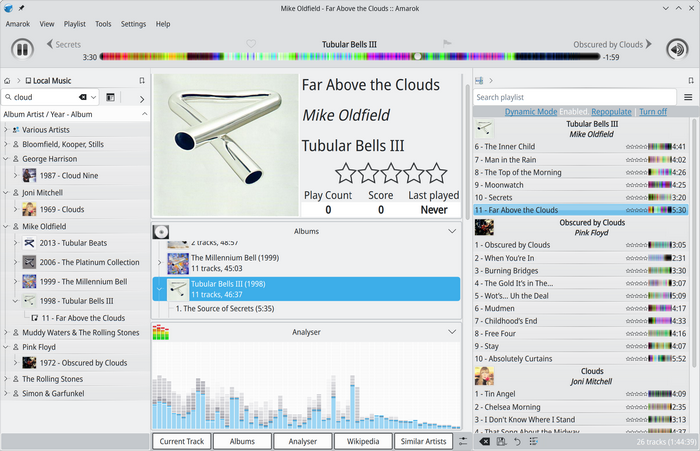
Task: Click the Local Music breadcrumb
Action: pos(48,81)
